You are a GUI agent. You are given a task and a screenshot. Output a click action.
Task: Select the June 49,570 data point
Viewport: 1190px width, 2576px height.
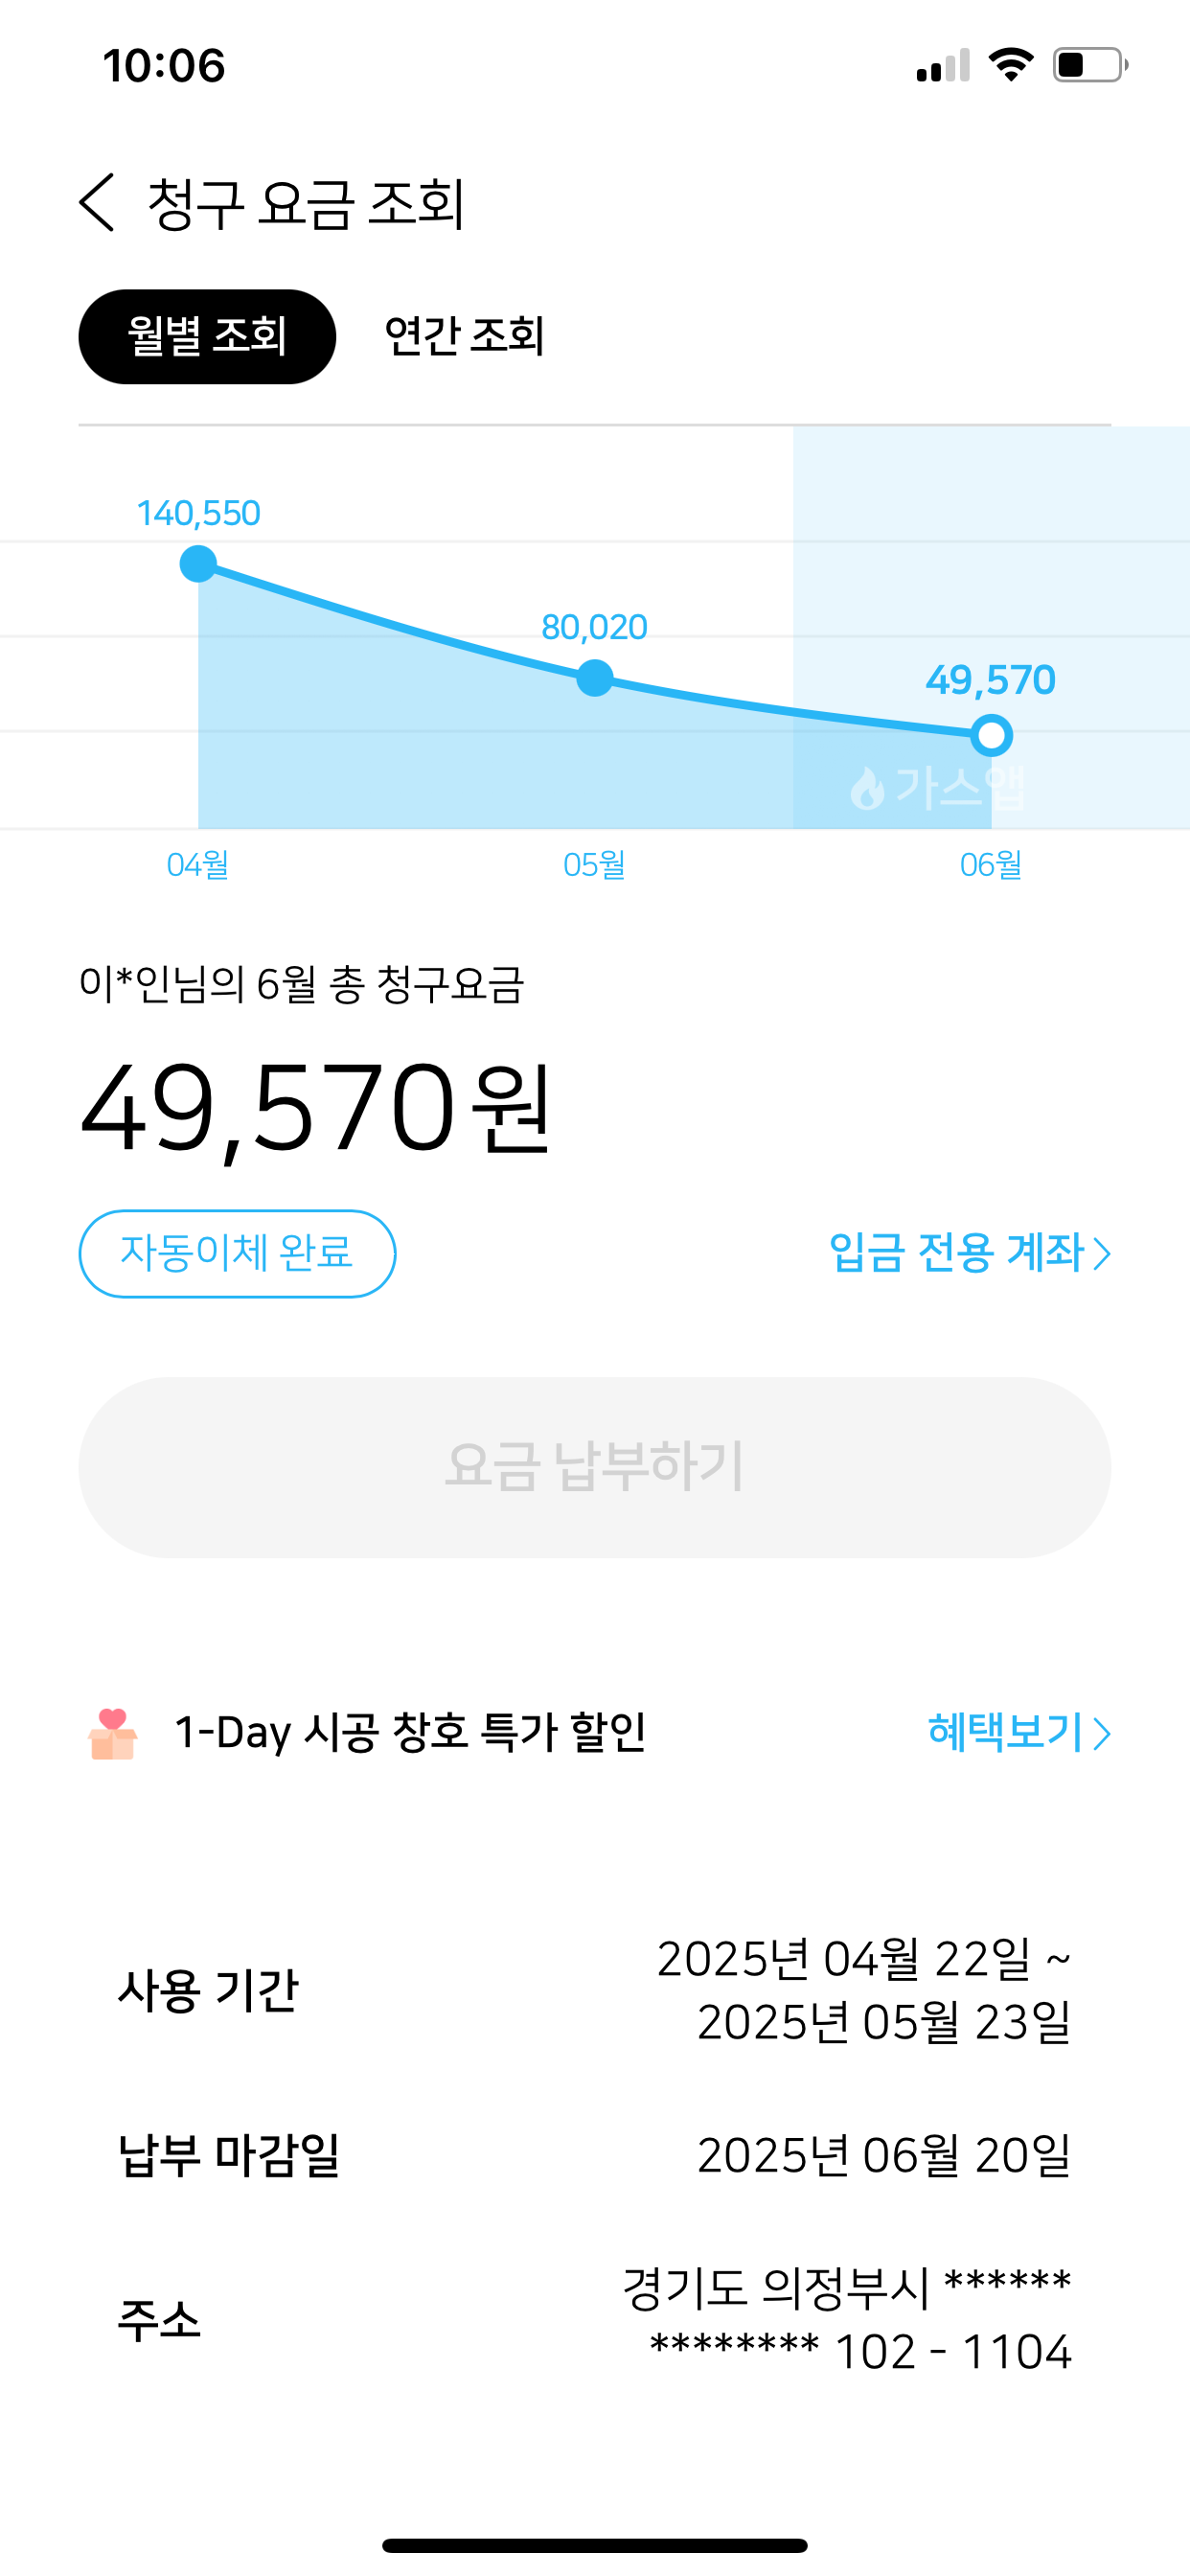click(991, 735)
